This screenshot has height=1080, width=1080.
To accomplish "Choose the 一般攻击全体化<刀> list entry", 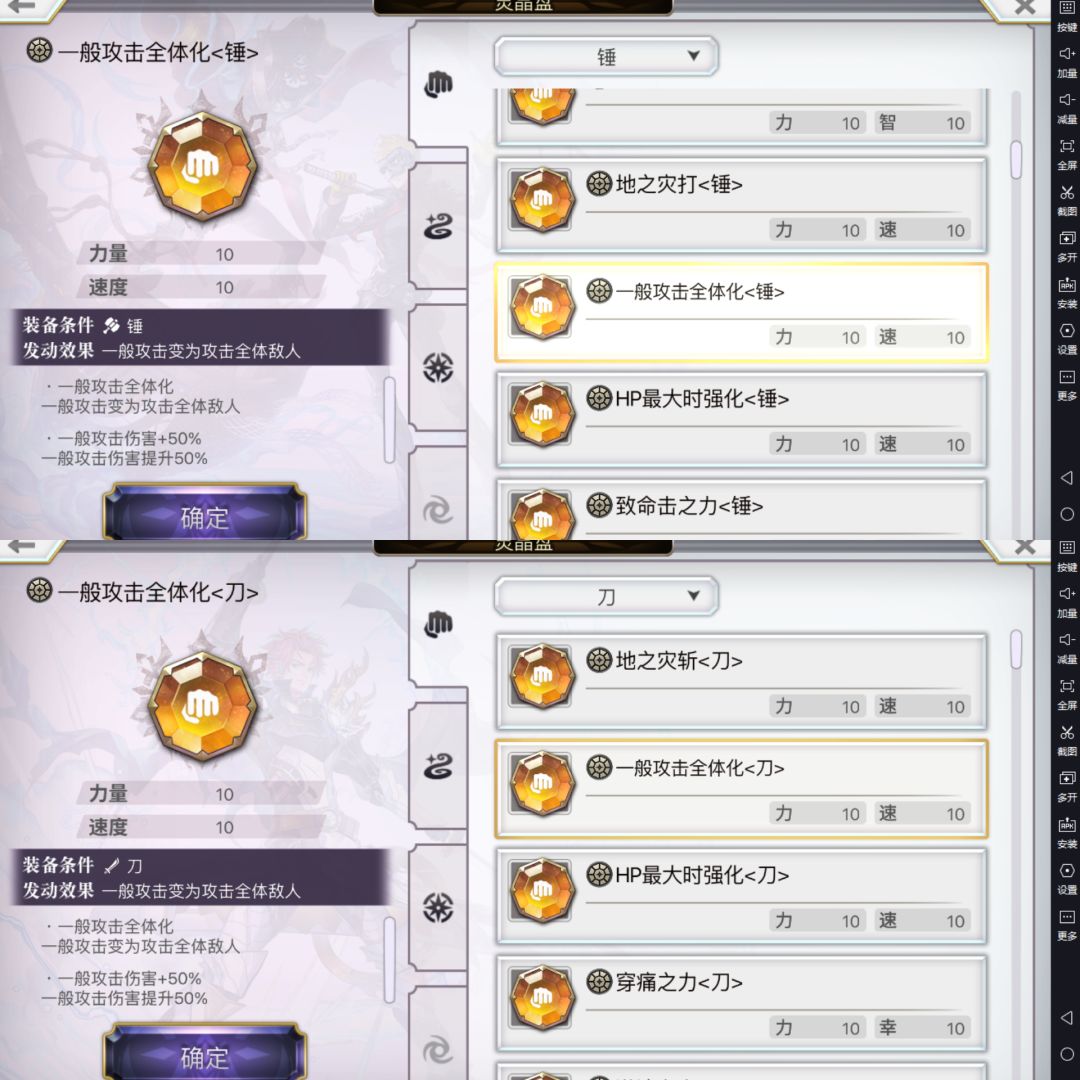I will tap(742, 789).
